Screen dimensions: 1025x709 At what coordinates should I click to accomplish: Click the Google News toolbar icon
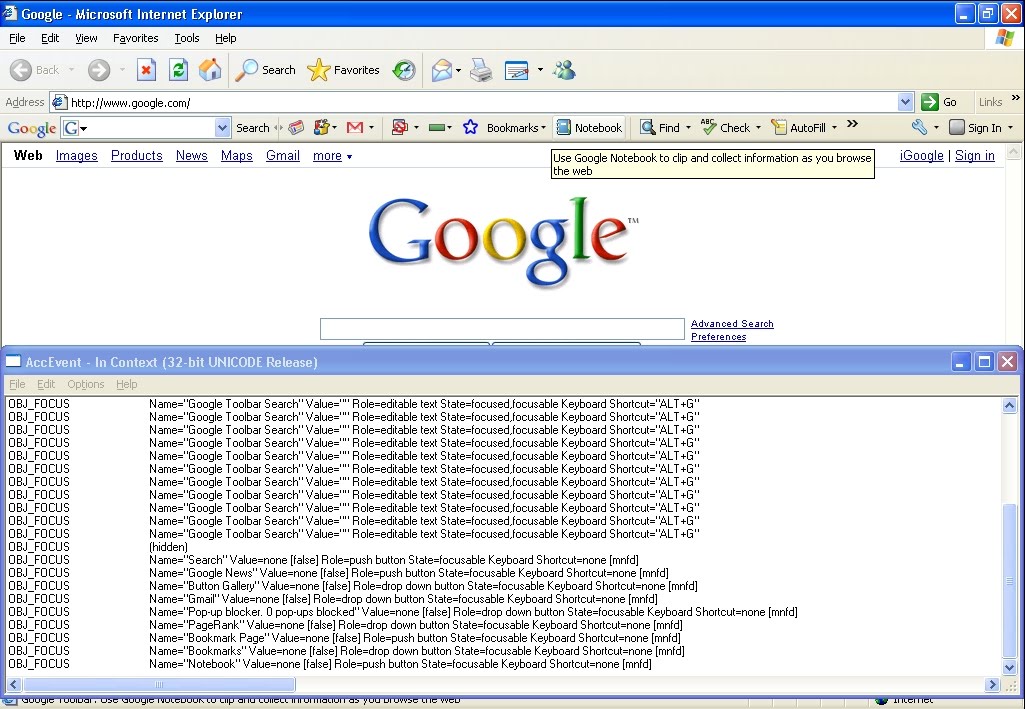296,127
